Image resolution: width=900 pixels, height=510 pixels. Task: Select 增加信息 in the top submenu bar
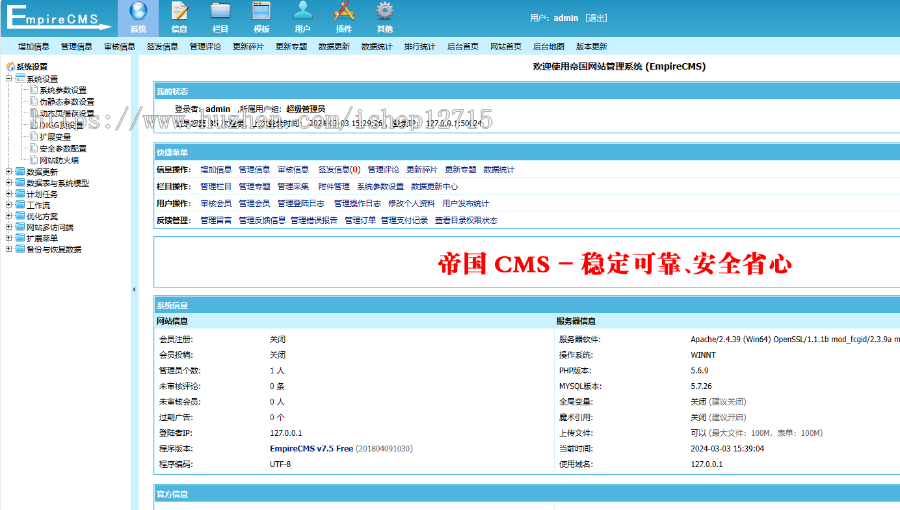coord(34,46)
